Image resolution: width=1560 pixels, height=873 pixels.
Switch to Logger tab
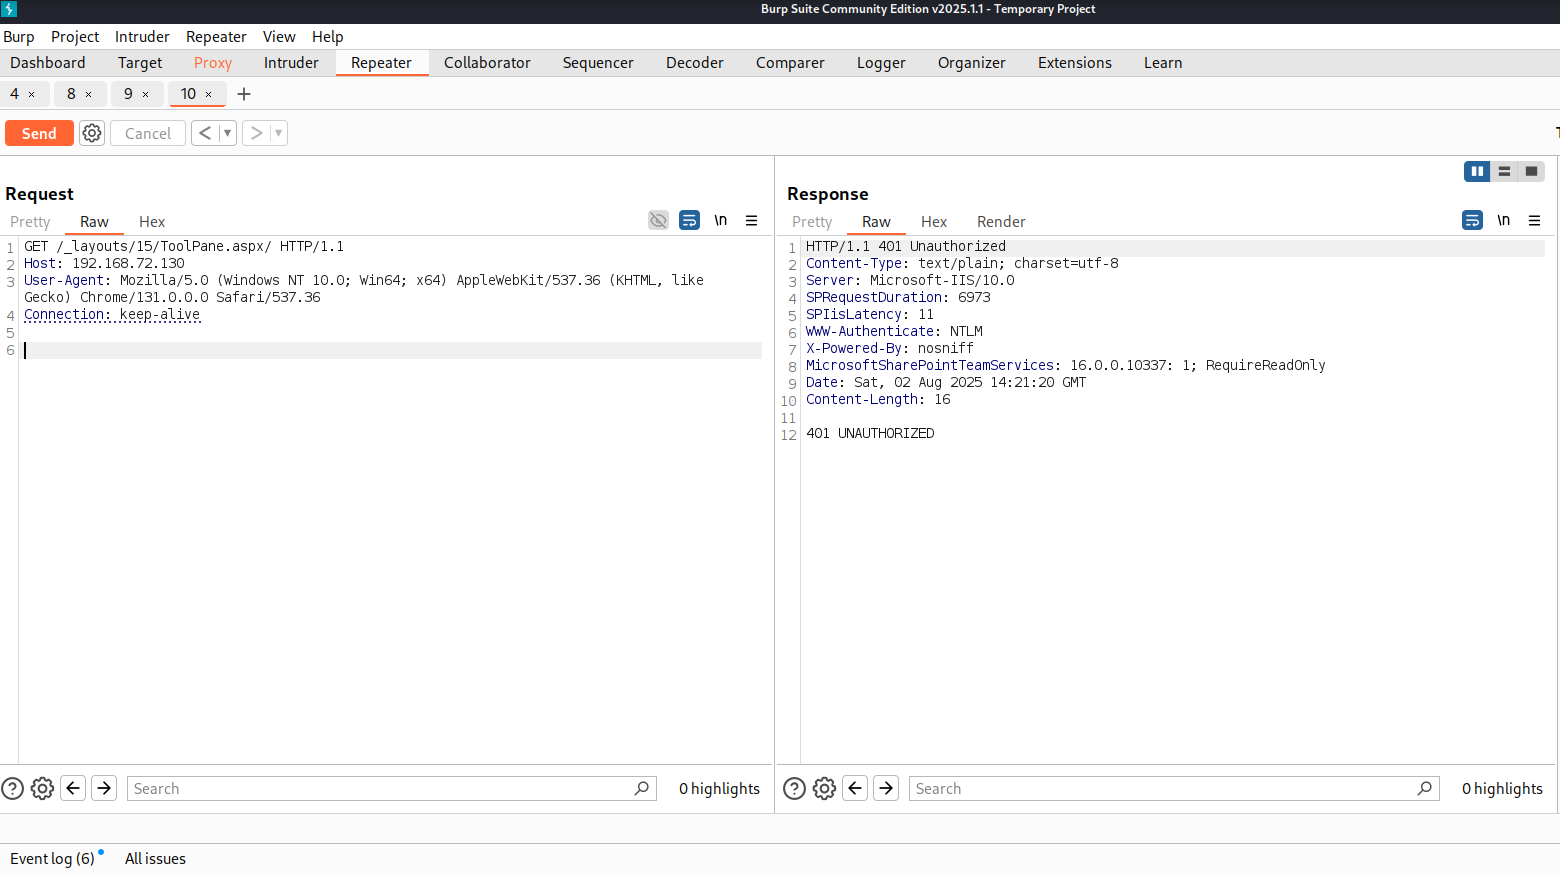(881, 62)
